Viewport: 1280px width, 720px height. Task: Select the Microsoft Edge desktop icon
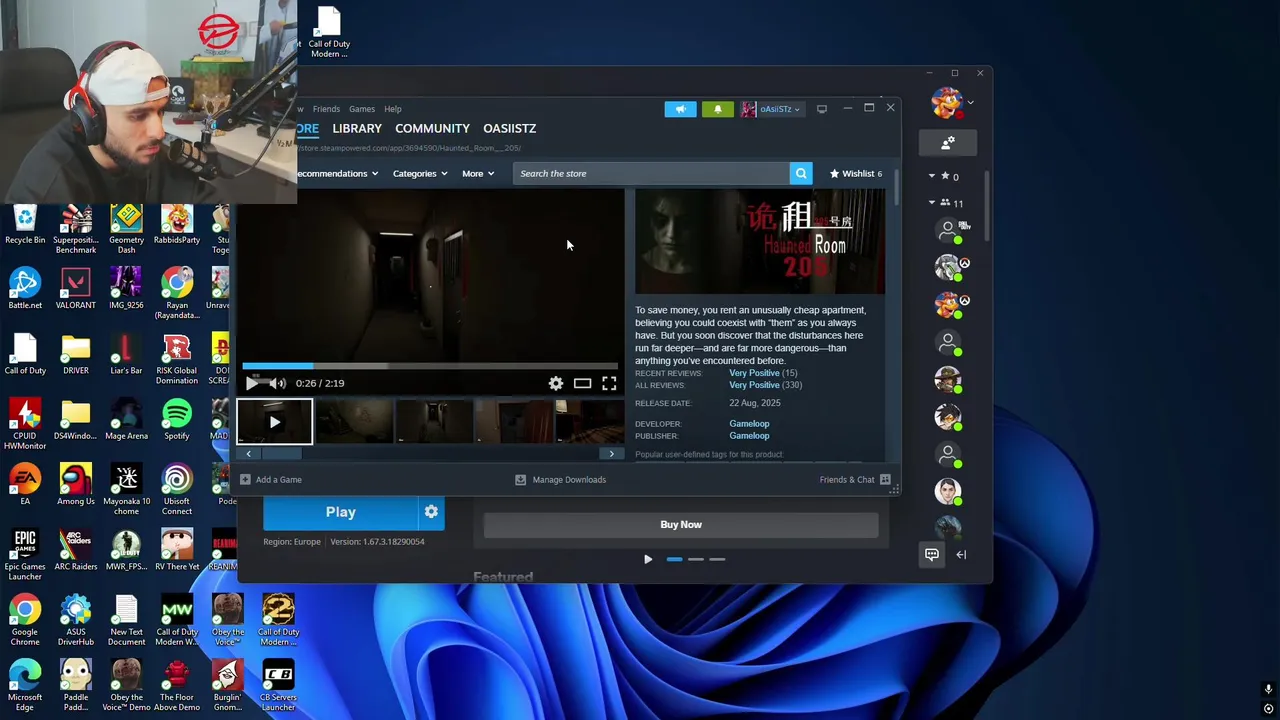(25, 686)
